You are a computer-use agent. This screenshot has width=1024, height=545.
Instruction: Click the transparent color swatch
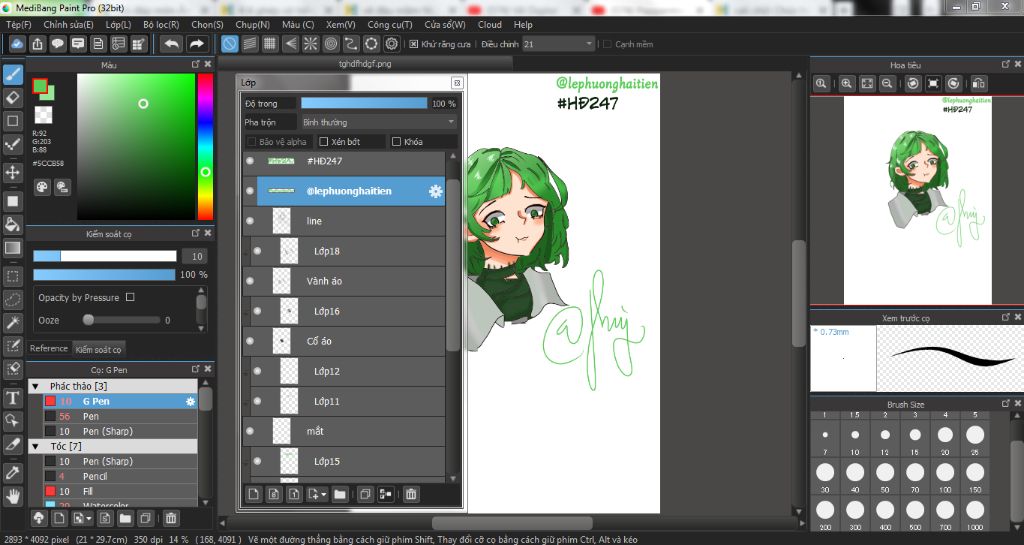(x=44, y=115)
